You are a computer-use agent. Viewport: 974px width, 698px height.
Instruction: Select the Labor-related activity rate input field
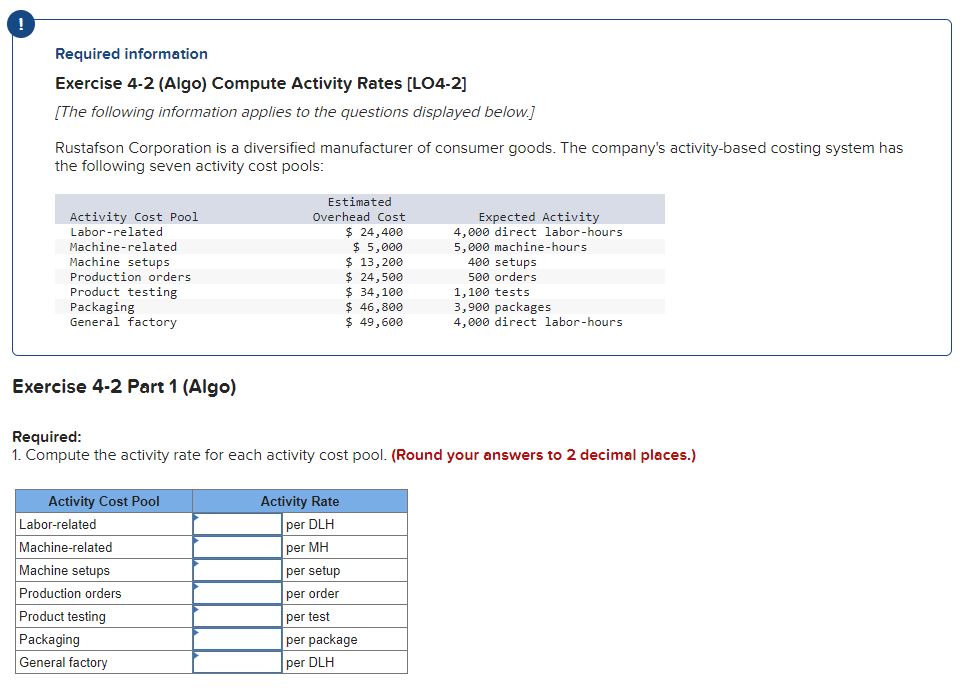tap(237, 523)
